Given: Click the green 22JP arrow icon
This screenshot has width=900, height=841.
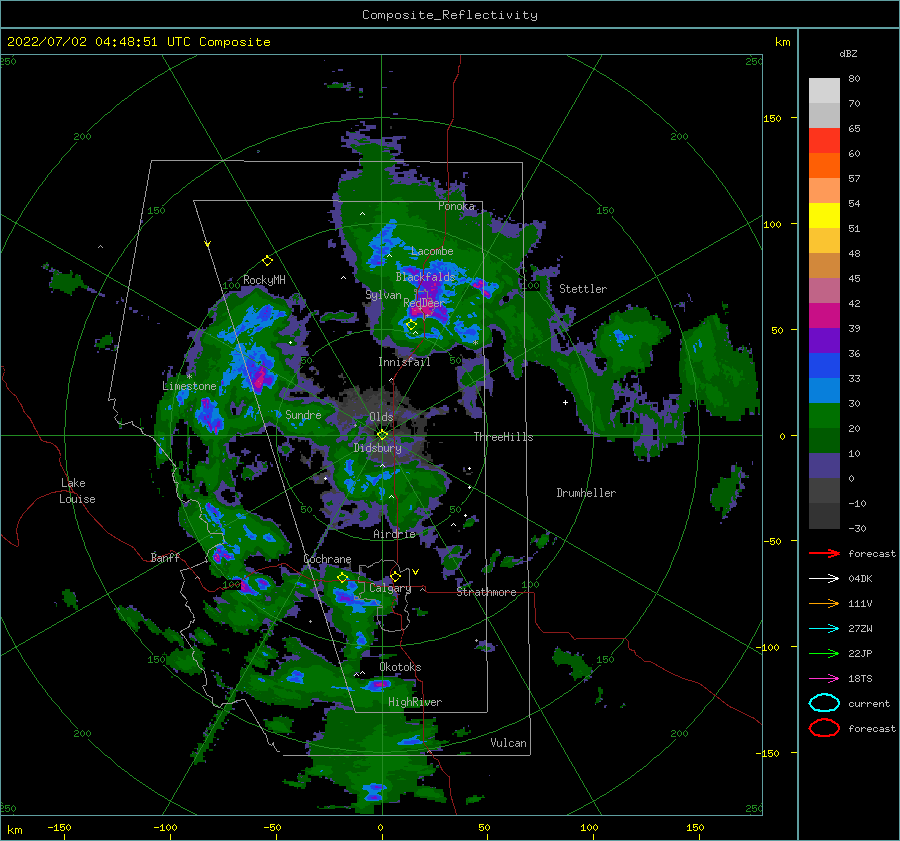Looking at the screenshot, I should click(x=824, y=653).
